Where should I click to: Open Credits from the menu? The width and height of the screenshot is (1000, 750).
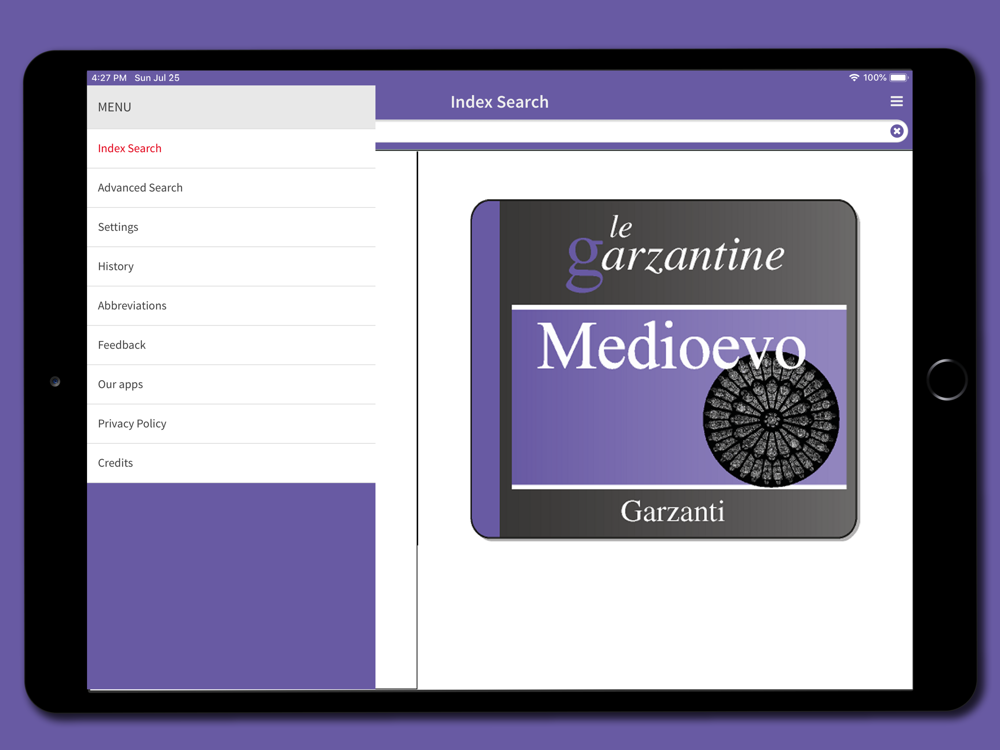pyautogui.click(x=231, y=463)
